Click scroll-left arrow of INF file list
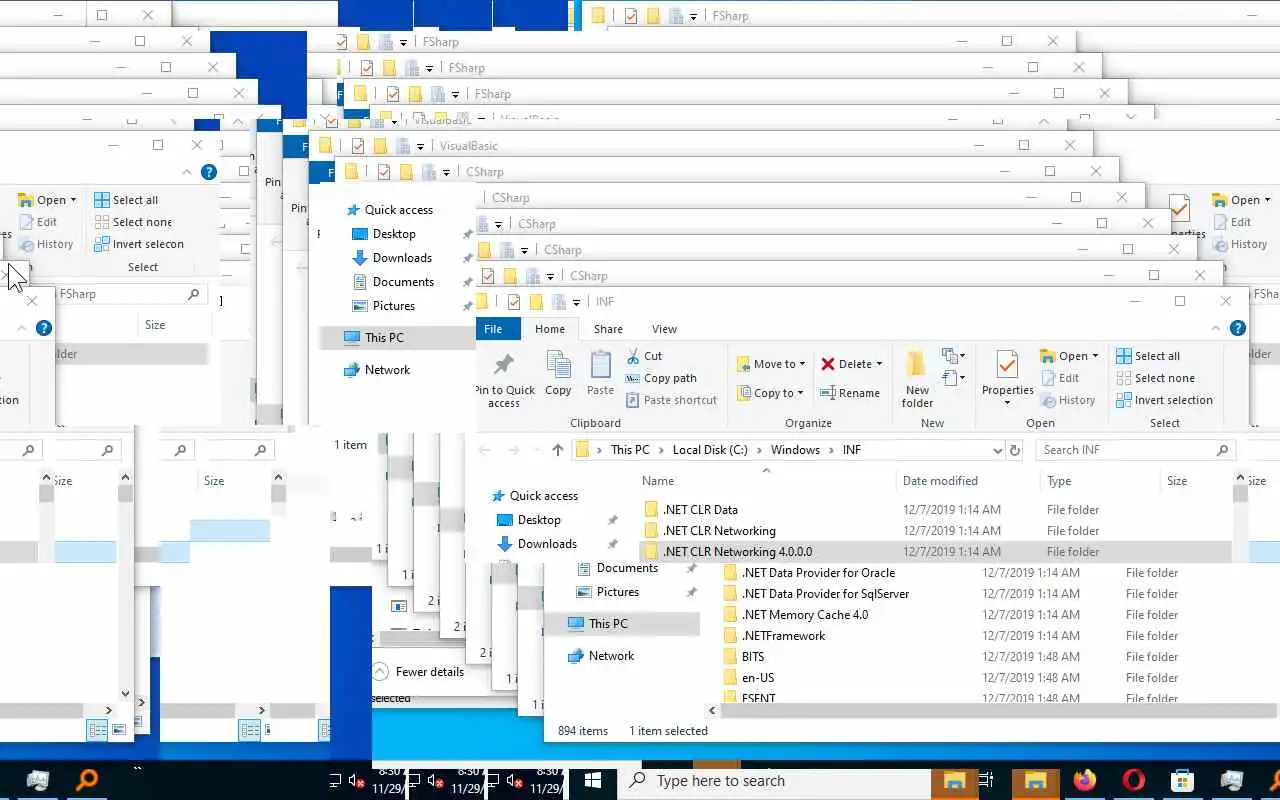The height and width of the screenshot is (800, 1280). [x=713, y=711]
